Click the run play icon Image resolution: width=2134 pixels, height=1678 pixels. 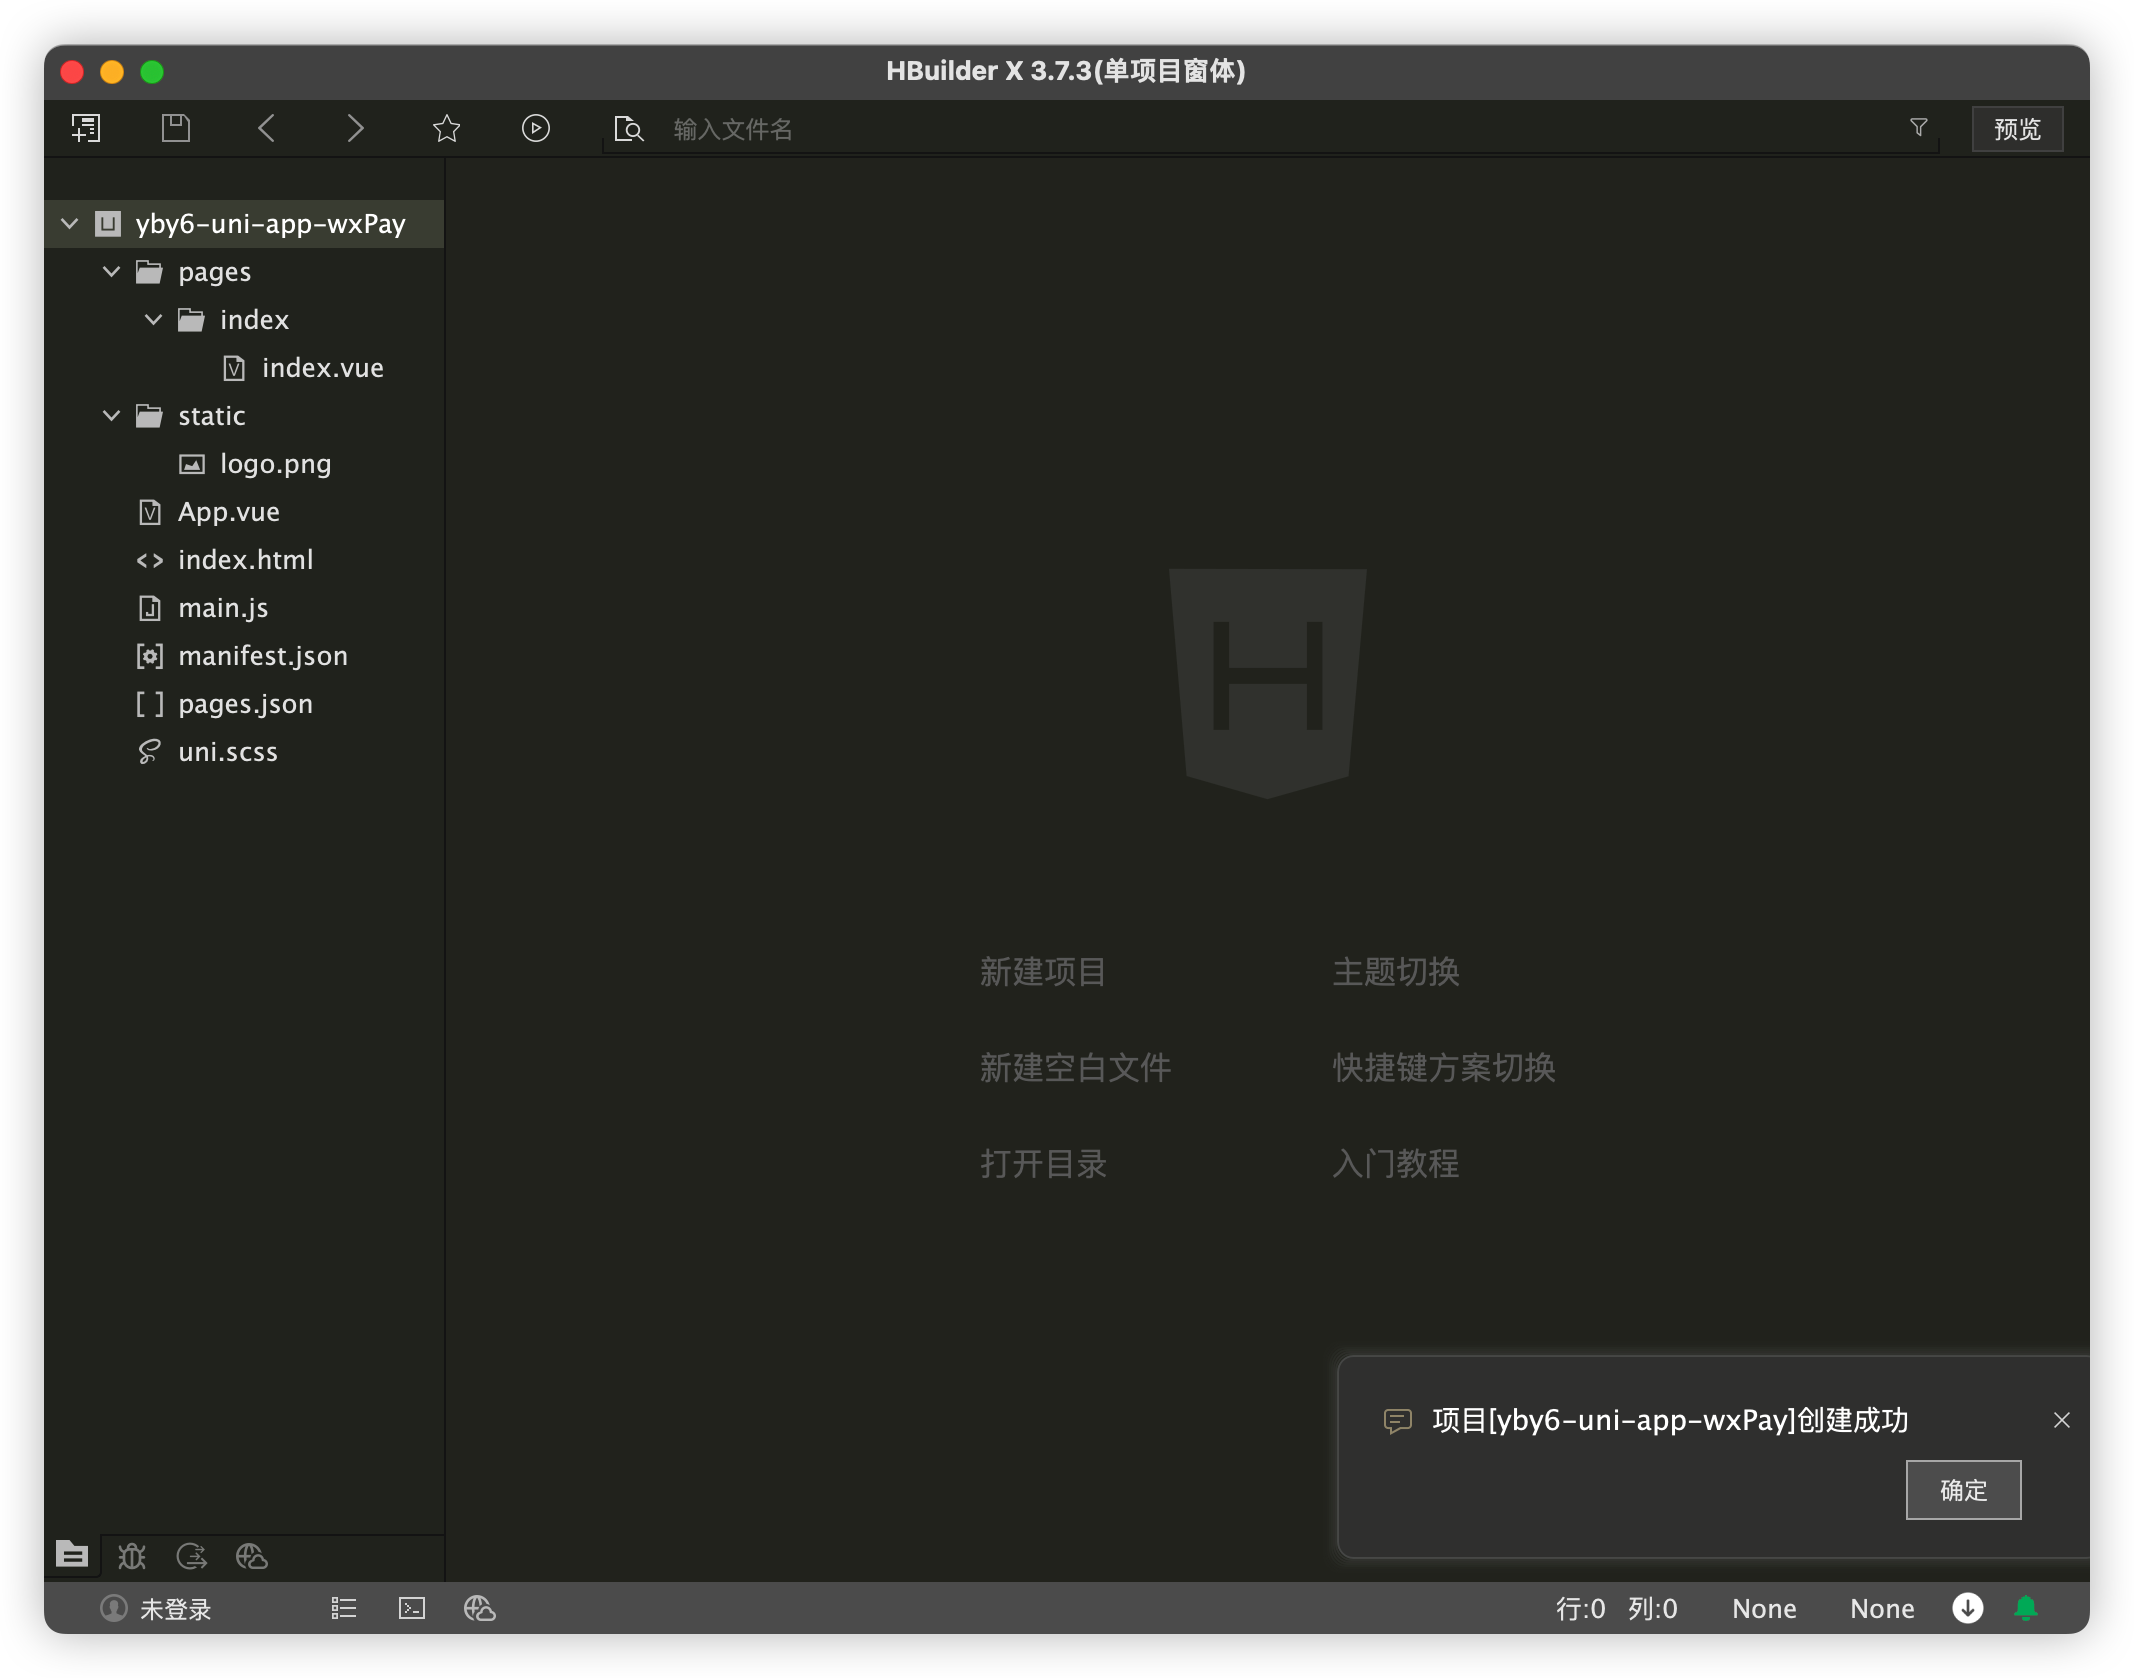(x=536, y=128)
